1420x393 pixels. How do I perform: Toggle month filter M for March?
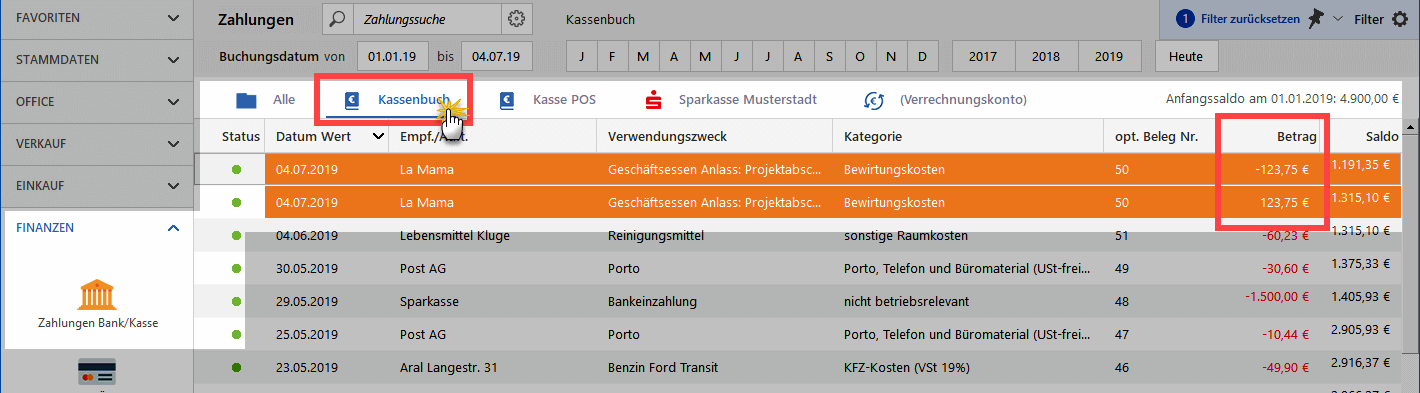click(643, 56)
